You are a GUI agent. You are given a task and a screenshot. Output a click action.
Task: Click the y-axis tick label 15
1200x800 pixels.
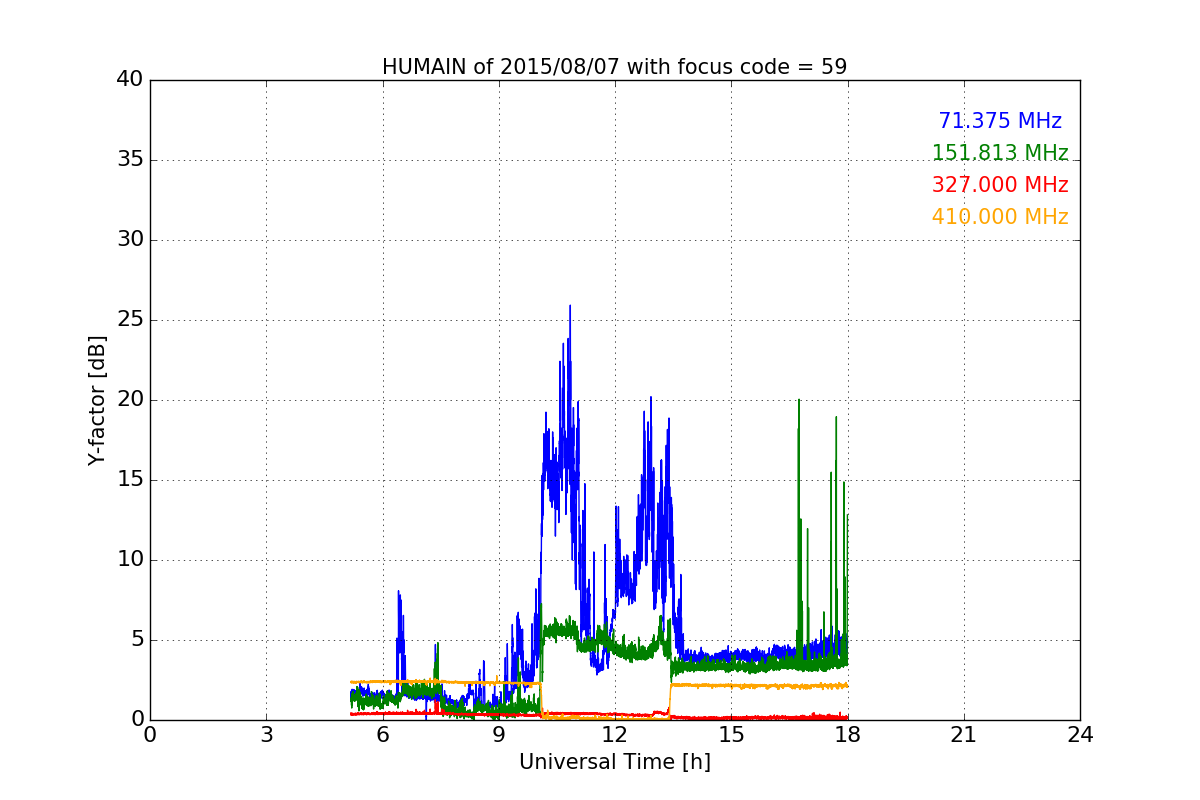pyautogui.click(x=130, y=480)
